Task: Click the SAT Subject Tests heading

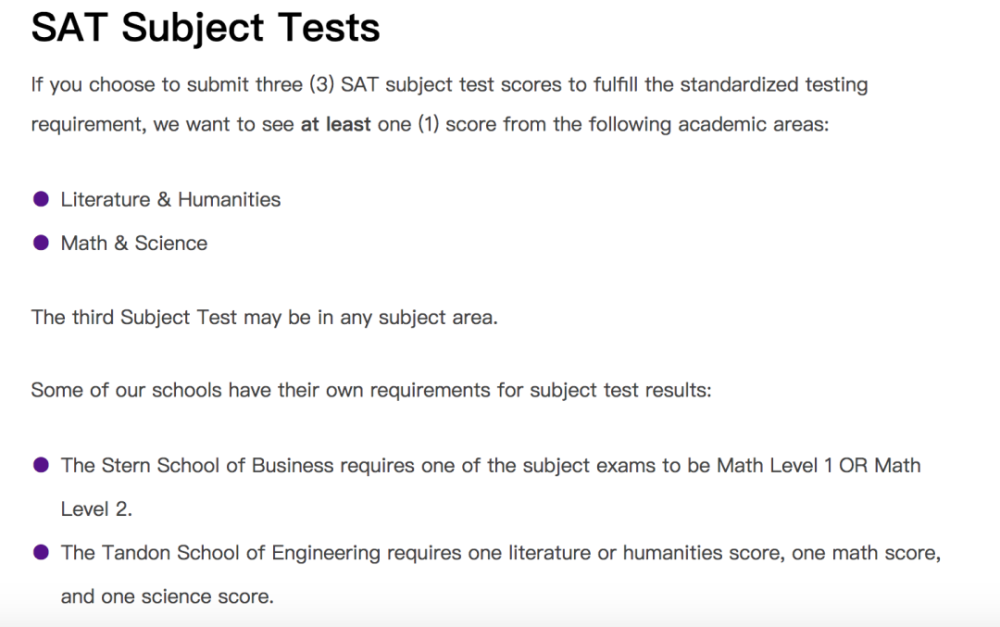Action: [205, 28]
